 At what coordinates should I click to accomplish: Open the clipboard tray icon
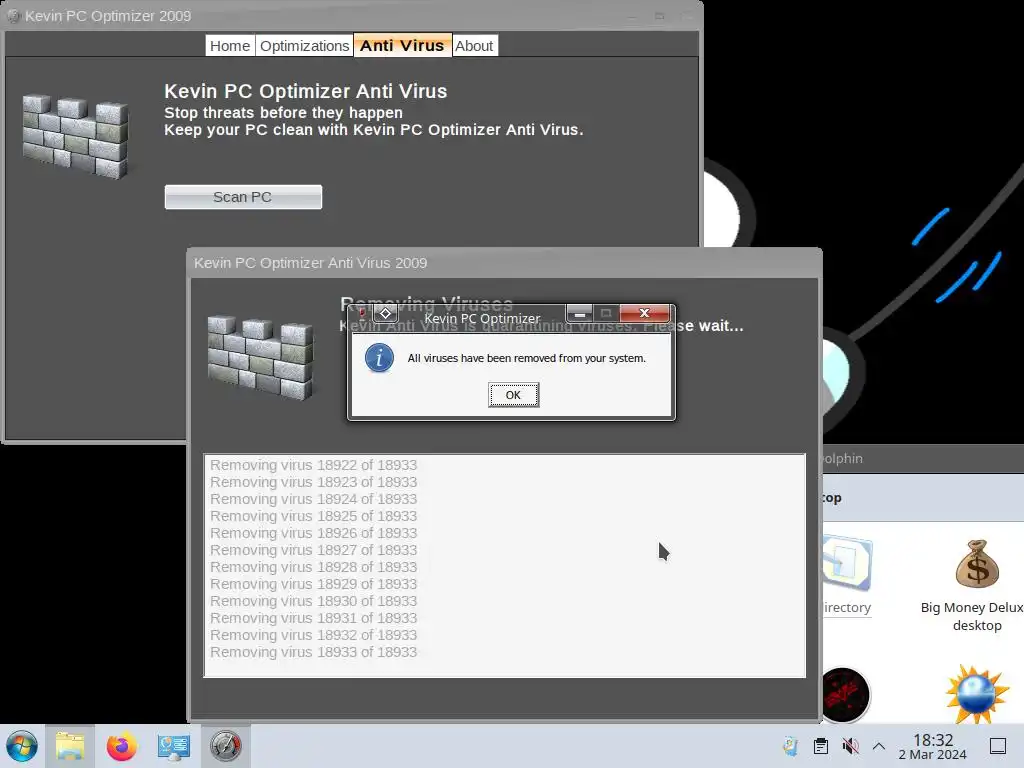tap(821, 746)
